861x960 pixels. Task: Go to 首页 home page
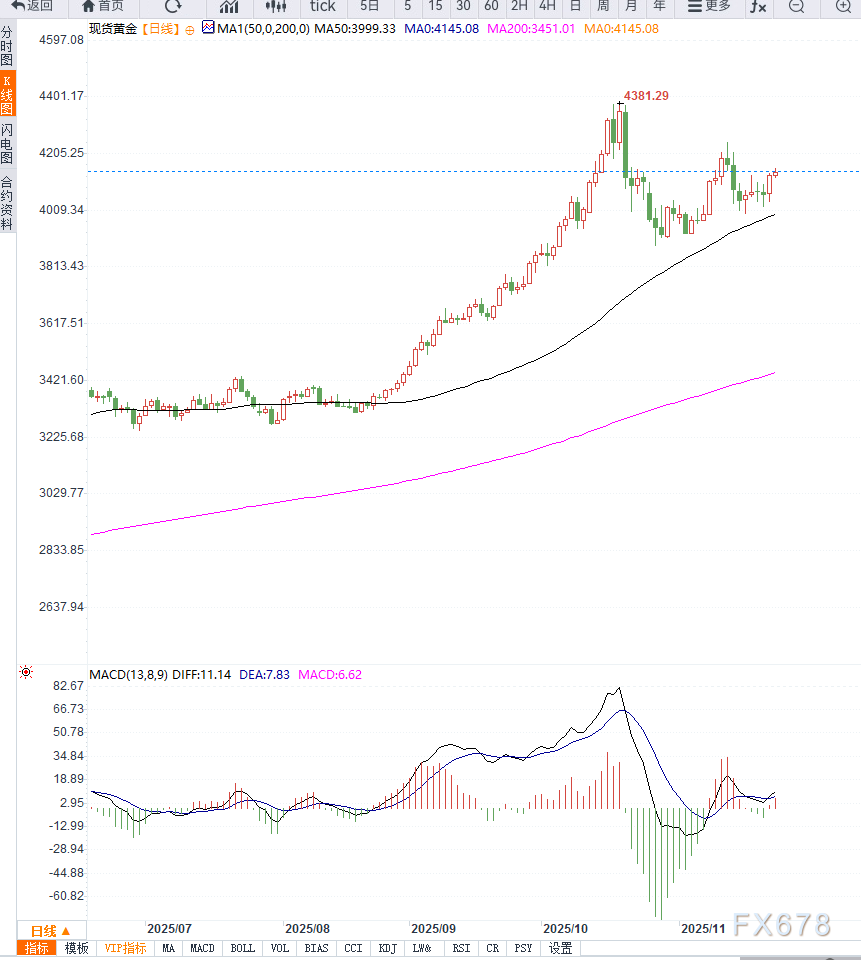click(103, 6)
